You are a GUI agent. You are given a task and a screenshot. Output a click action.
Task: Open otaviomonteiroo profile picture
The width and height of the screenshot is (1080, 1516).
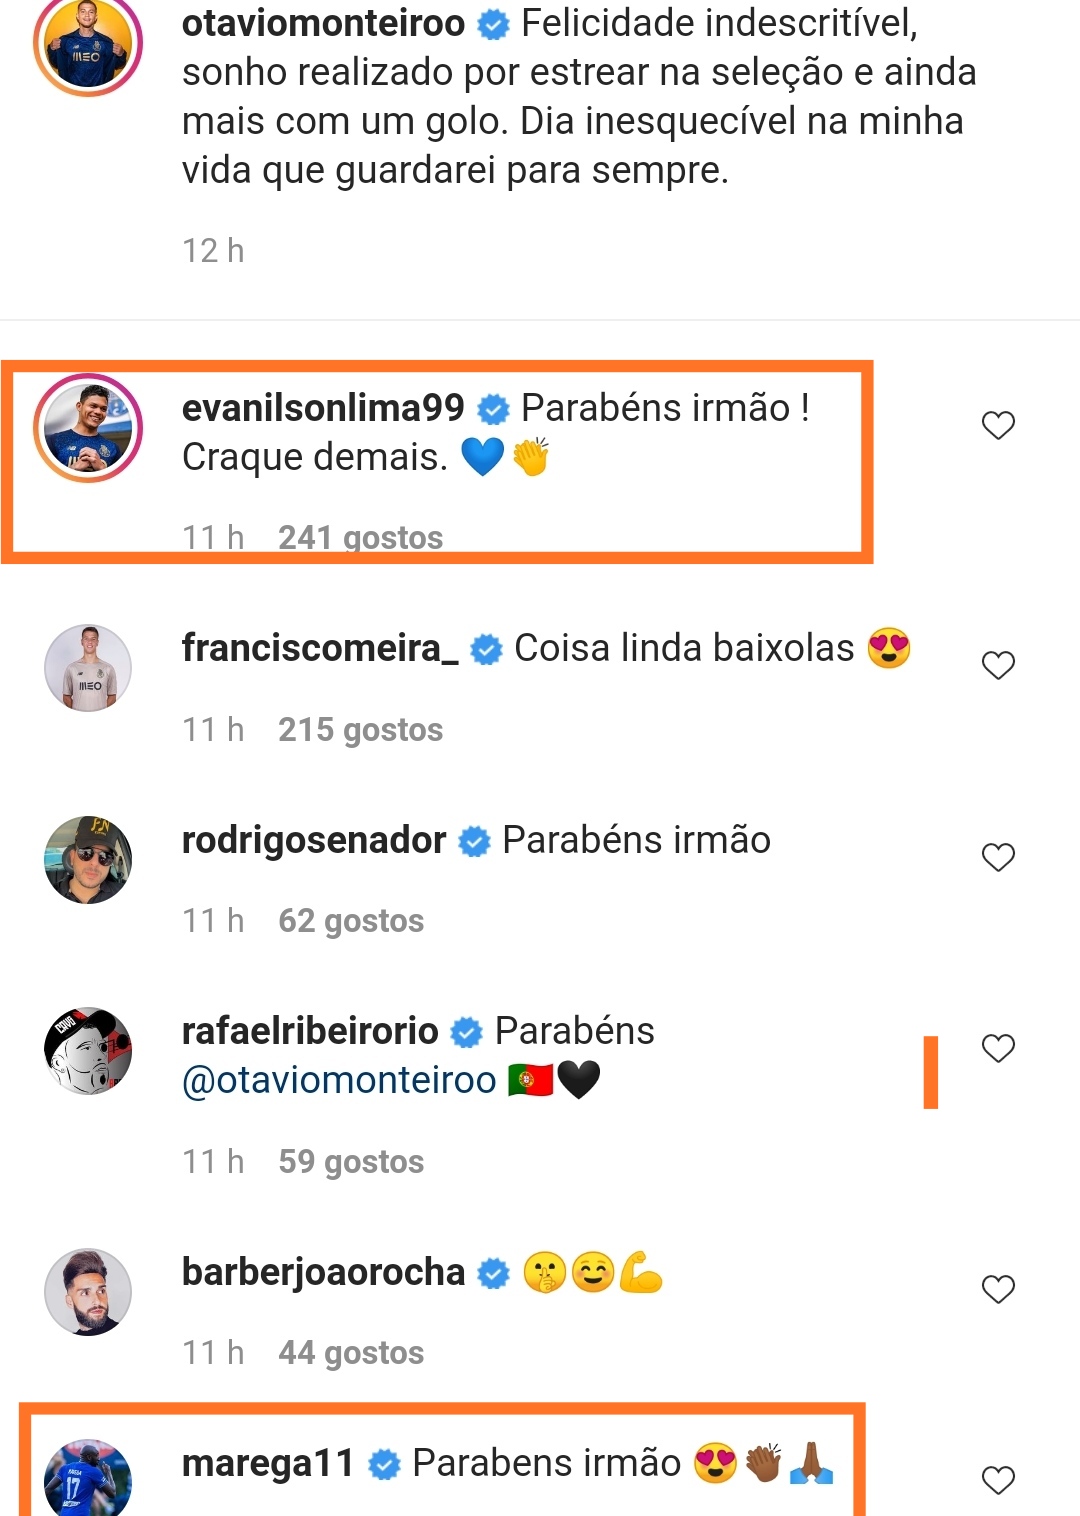(x=88, y=43)
